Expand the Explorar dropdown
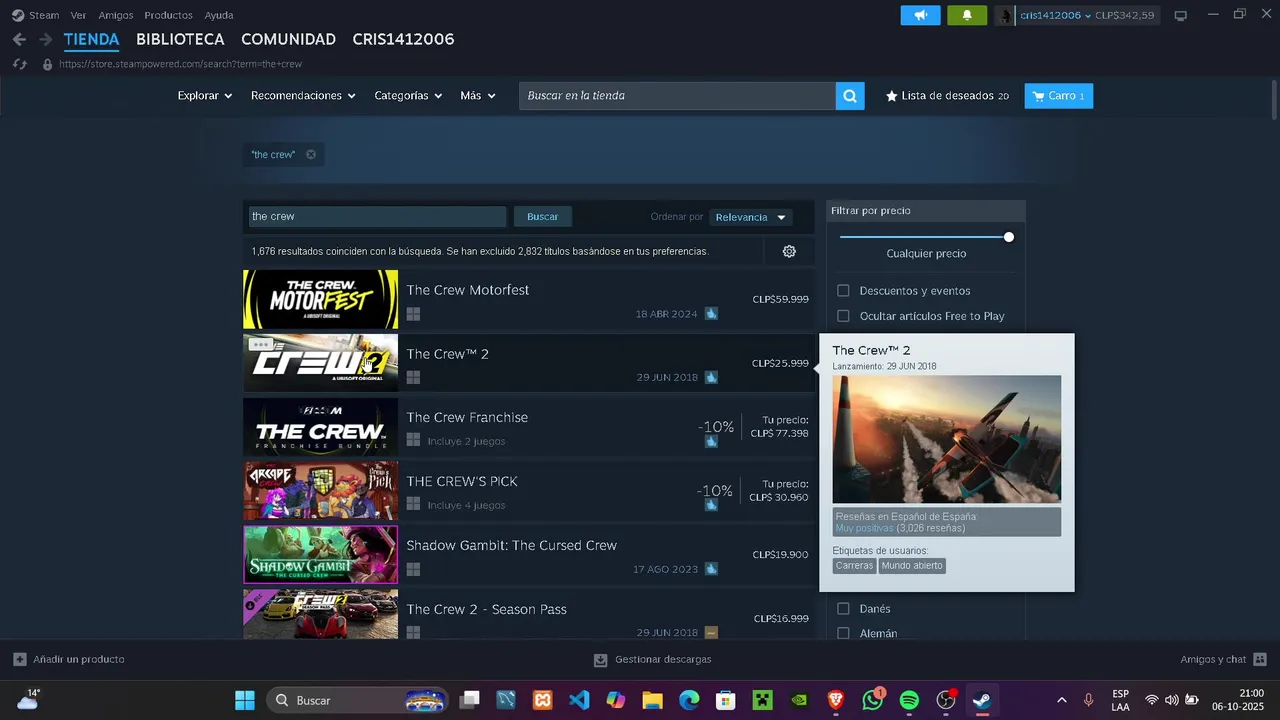 coord(205,96)
